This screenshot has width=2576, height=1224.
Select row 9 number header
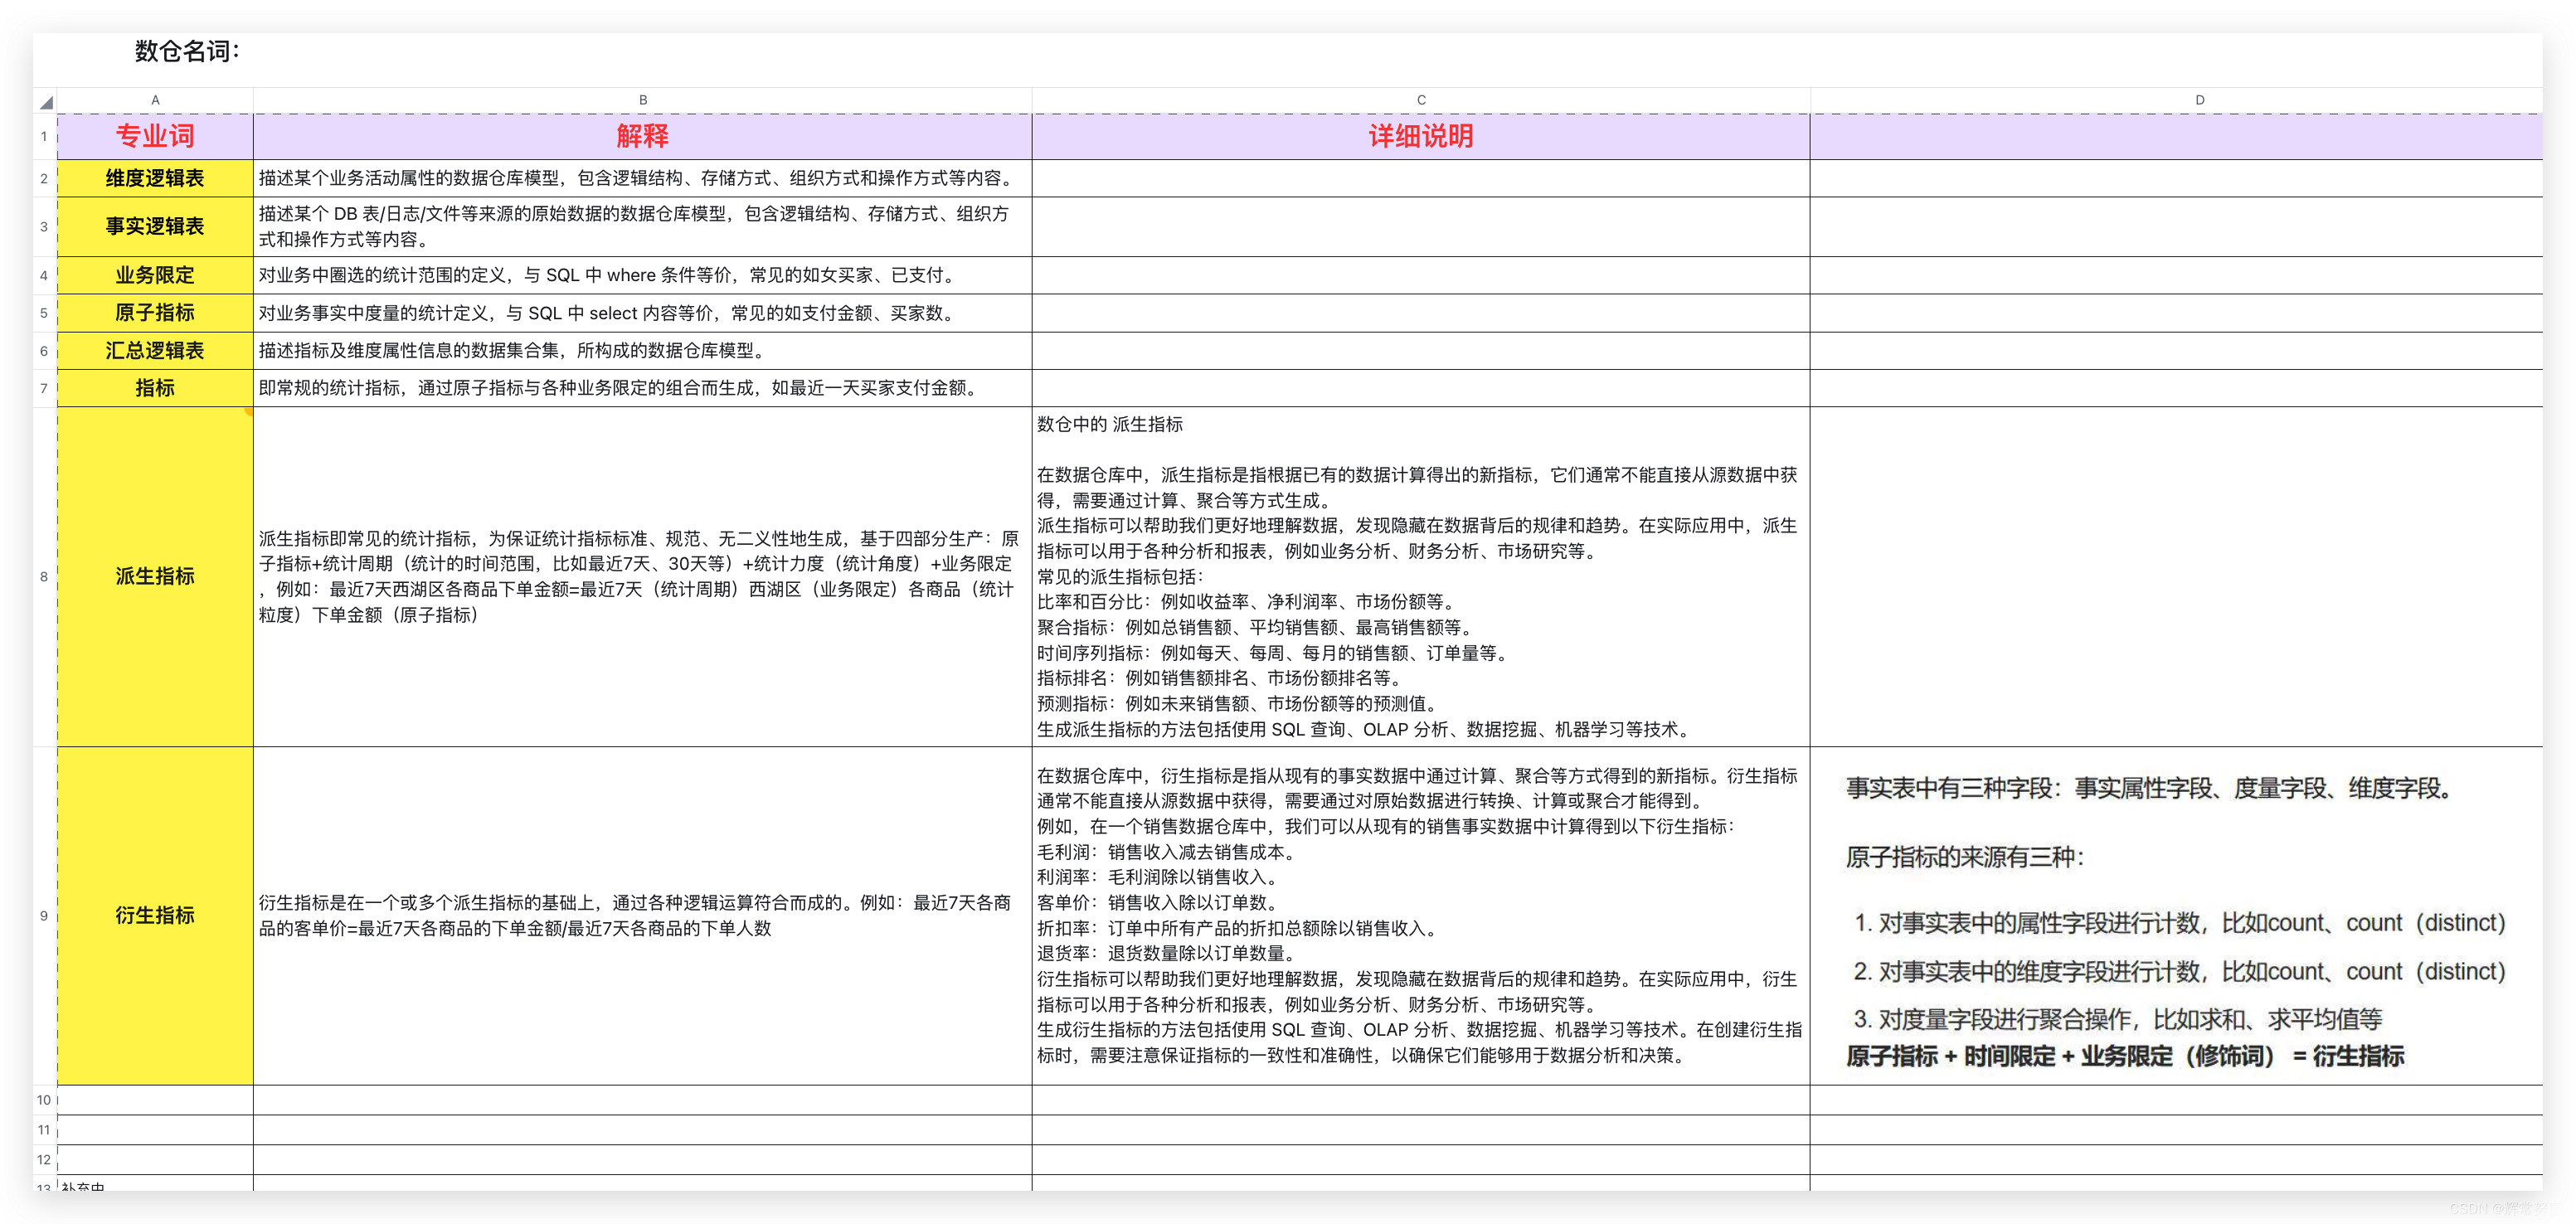coord(44,915)
